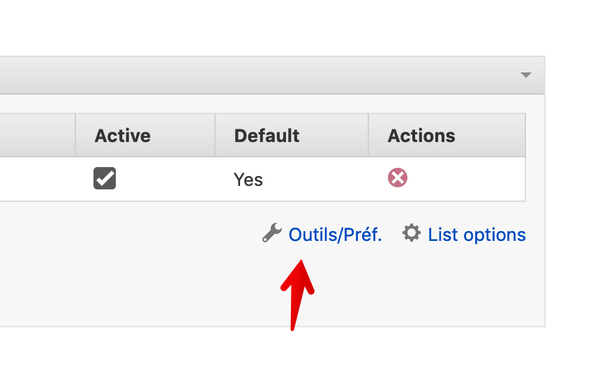This screenshot has height=376, width=600.
Task: Click the gray panel title bar
Action: pos(260,75)
